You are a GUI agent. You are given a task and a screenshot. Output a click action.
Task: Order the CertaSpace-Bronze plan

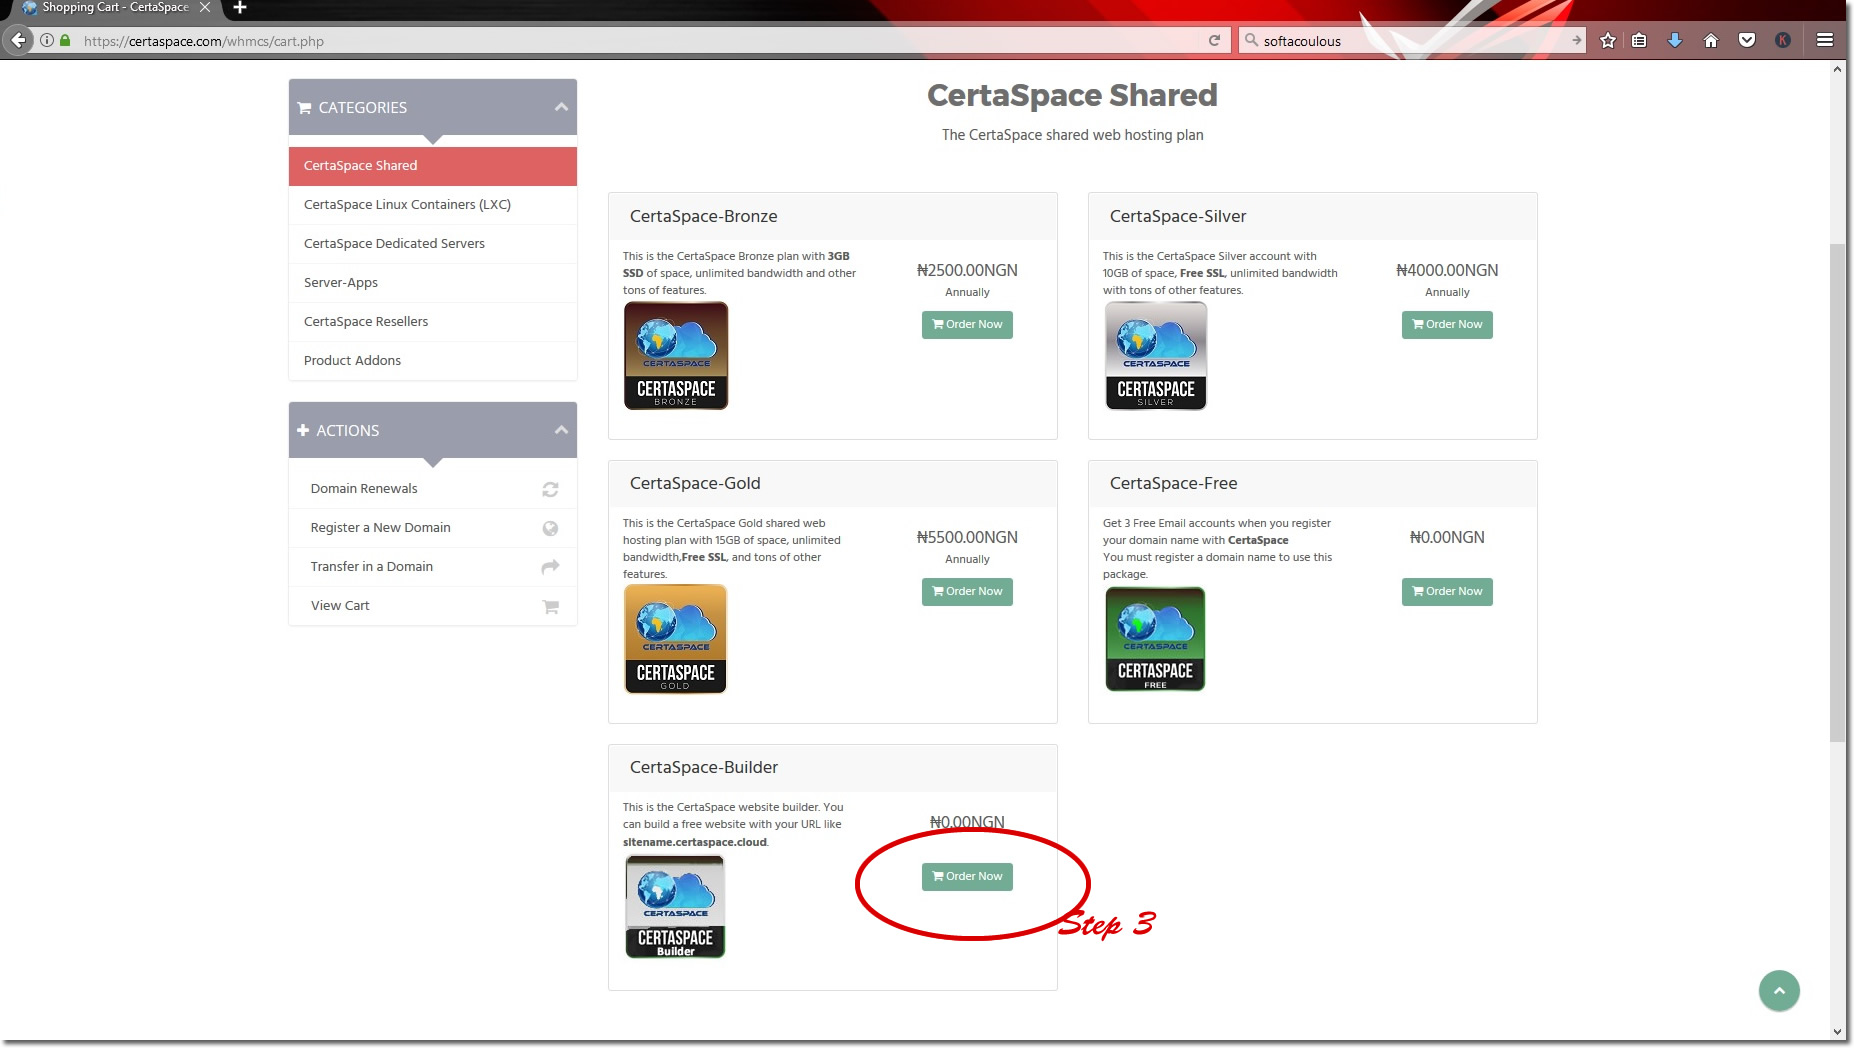click(967, 325)
